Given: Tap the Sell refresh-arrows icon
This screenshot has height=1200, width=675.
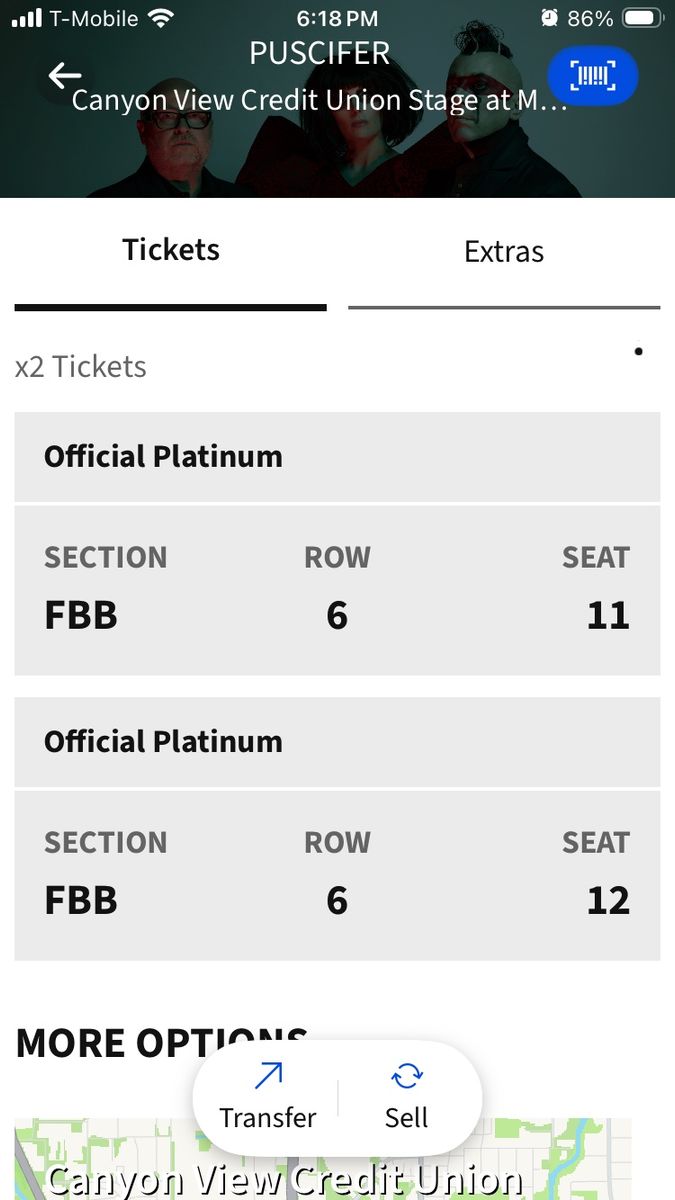Looking at the screenshot, I should click(407, 1077).
